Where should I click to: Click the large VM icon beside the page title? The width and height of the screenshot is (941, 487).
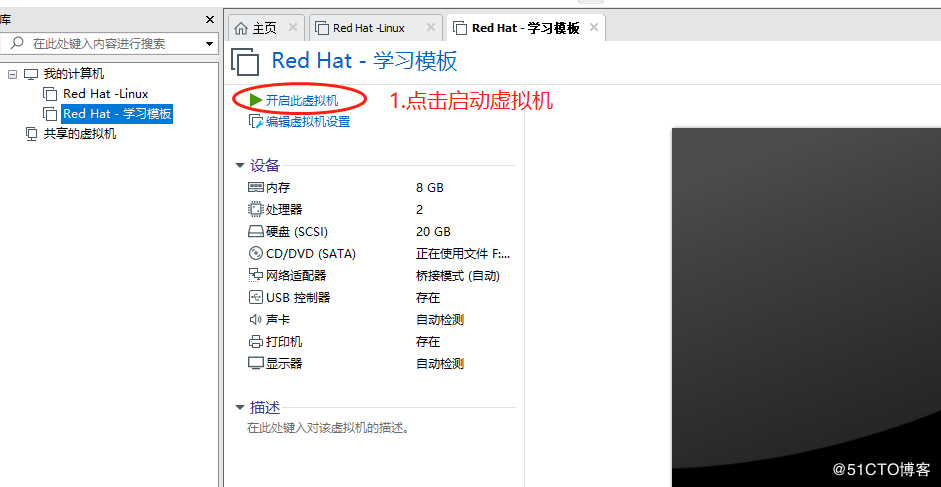(245, 61)
